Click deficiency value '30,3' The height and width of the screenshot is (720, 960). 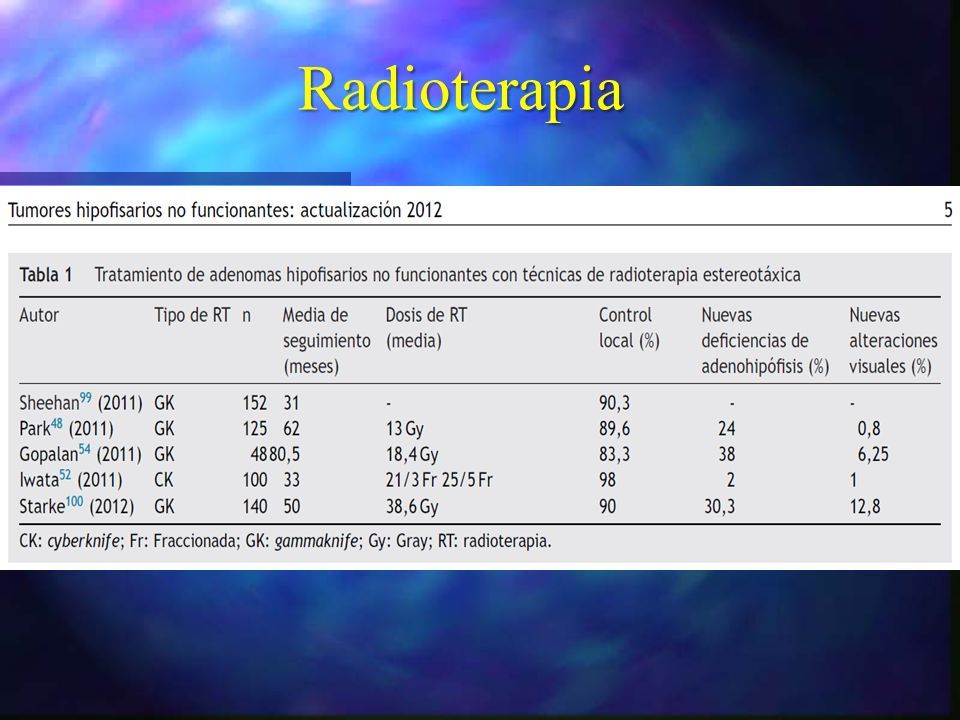pos(719,507)
